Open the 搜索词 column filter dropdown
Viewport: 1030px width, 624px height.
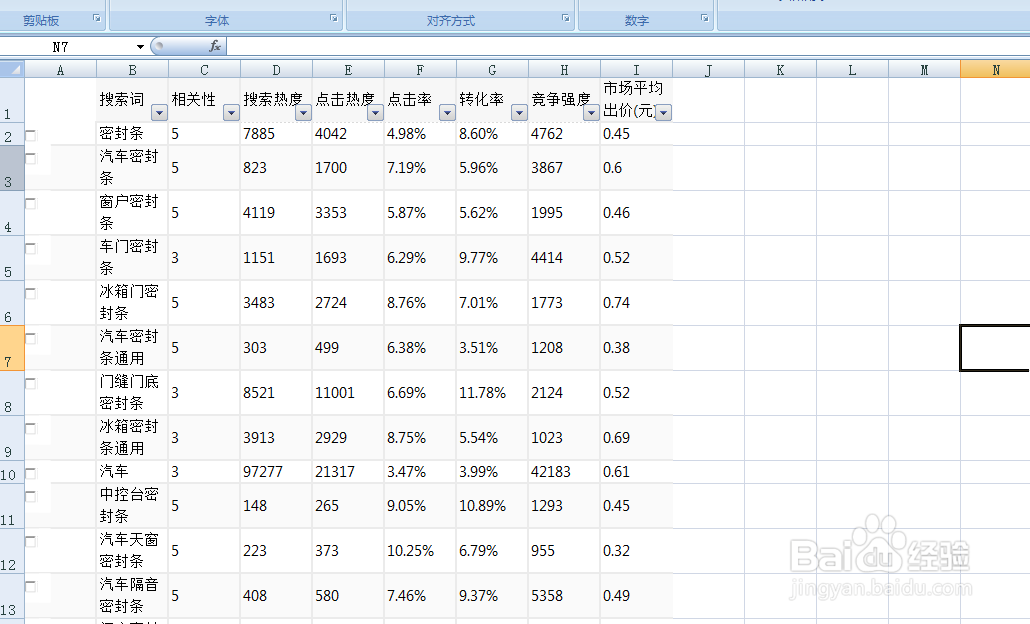(159, 113)
